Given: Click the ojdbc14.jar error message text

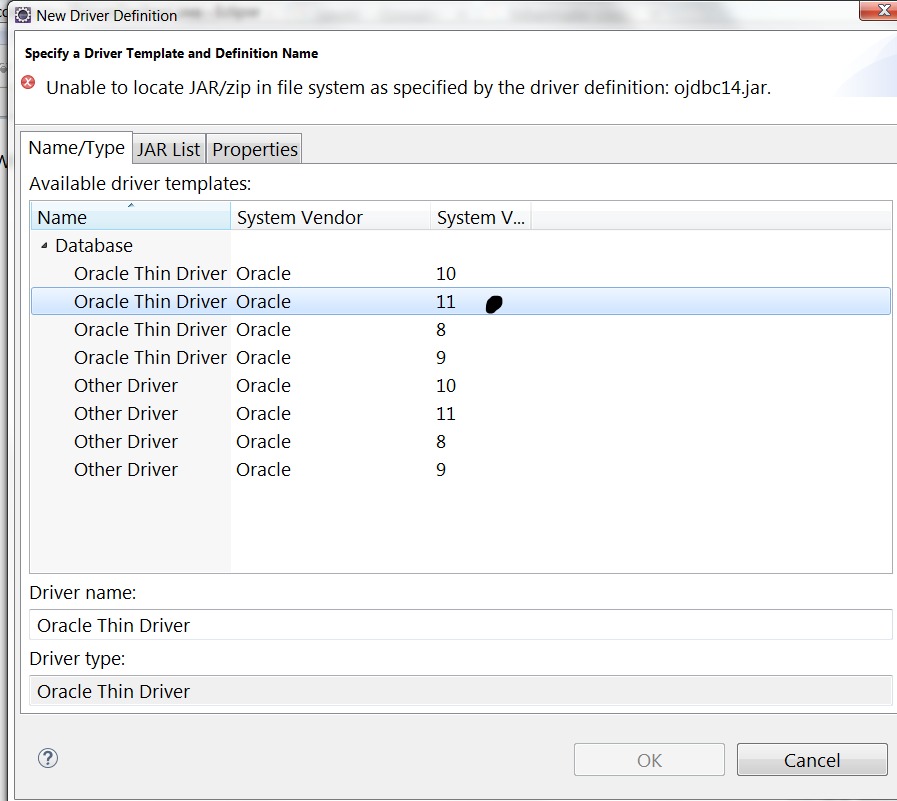Looking at the screenshot, I should (408, 88).
